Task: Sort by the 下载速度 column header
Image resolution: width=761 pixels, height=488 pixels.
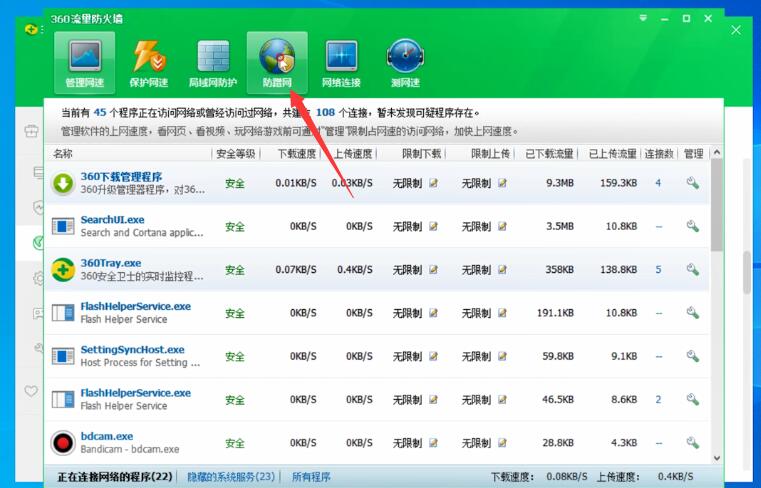Action: (x=297, y=154)
